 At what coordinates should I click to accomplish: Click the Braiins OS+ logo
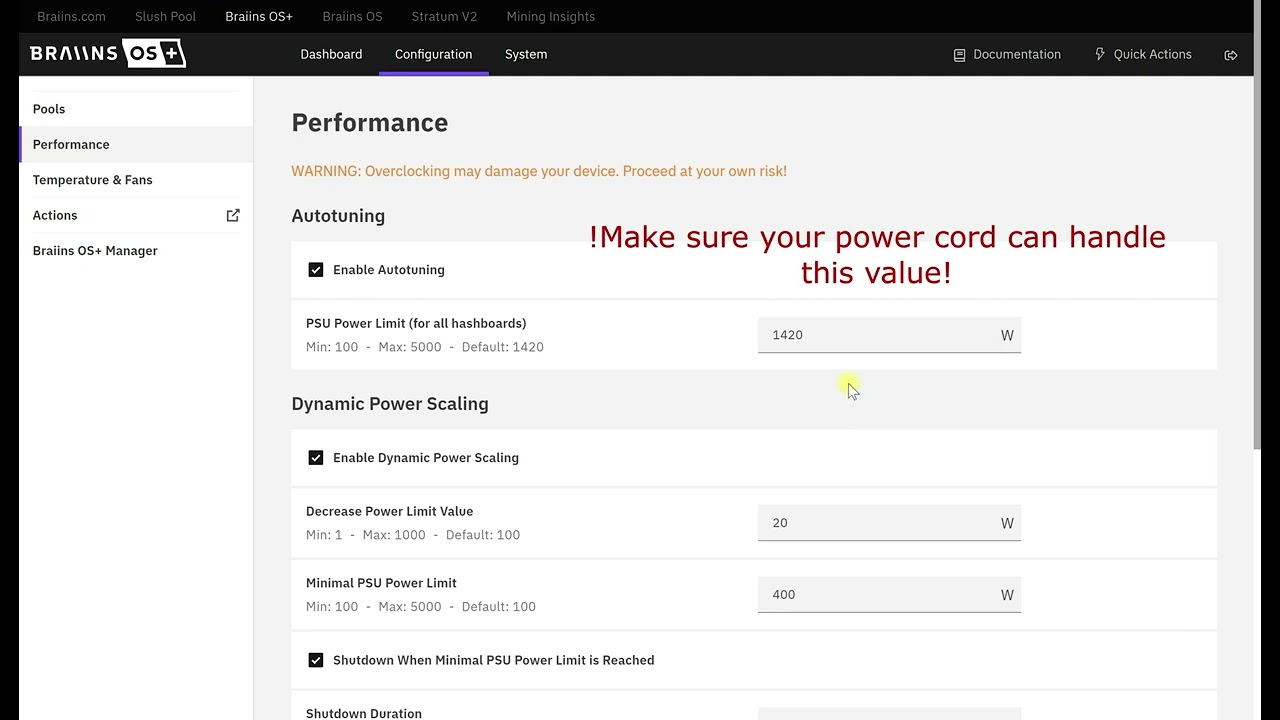coord(108,54)
